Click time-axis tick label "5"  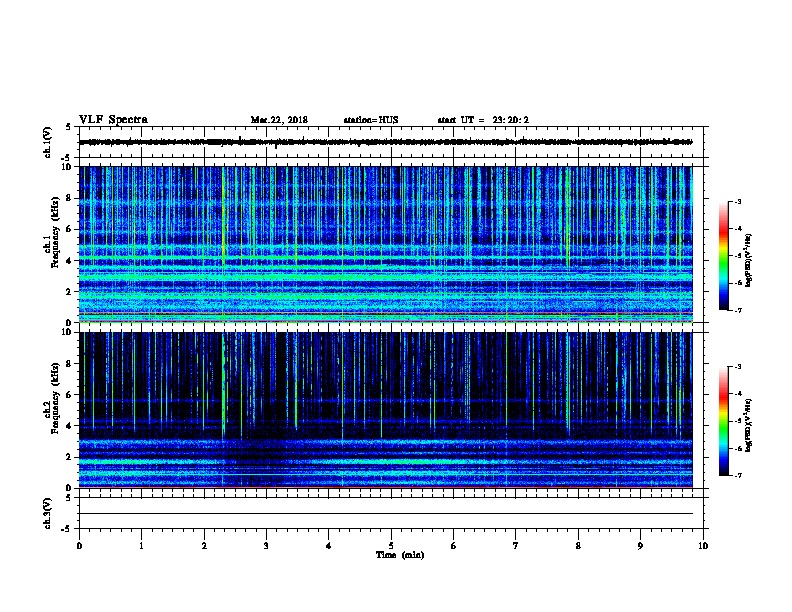point(391,546)
